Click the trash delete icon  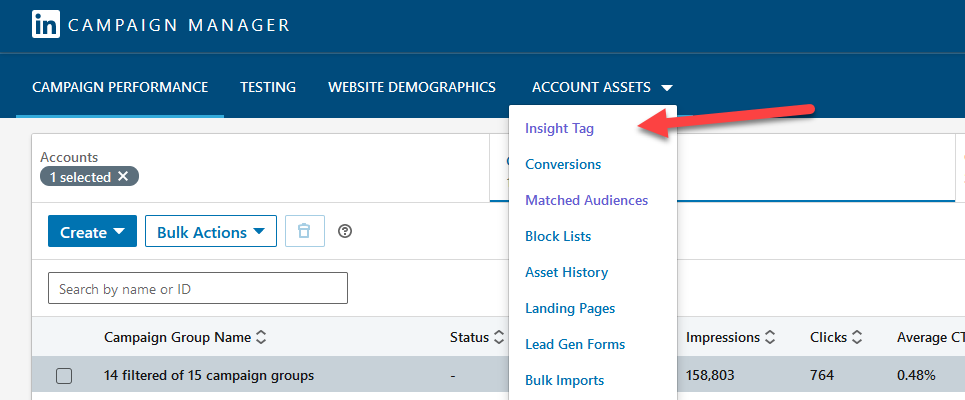point(304,231)
